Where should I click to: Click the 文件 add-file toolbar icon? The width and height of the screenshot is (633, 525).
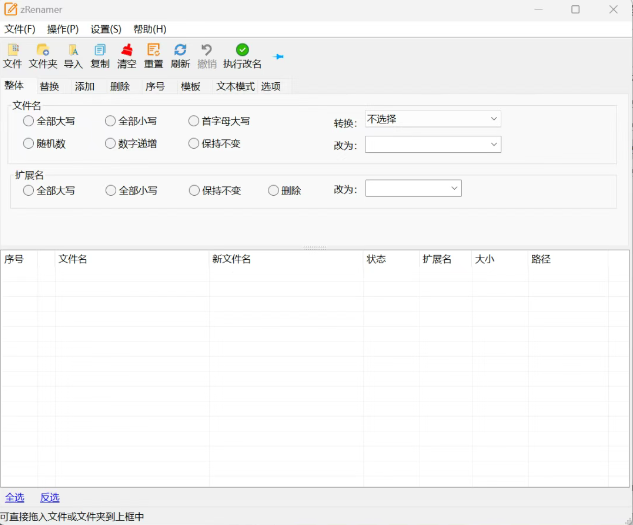(13, 50)
